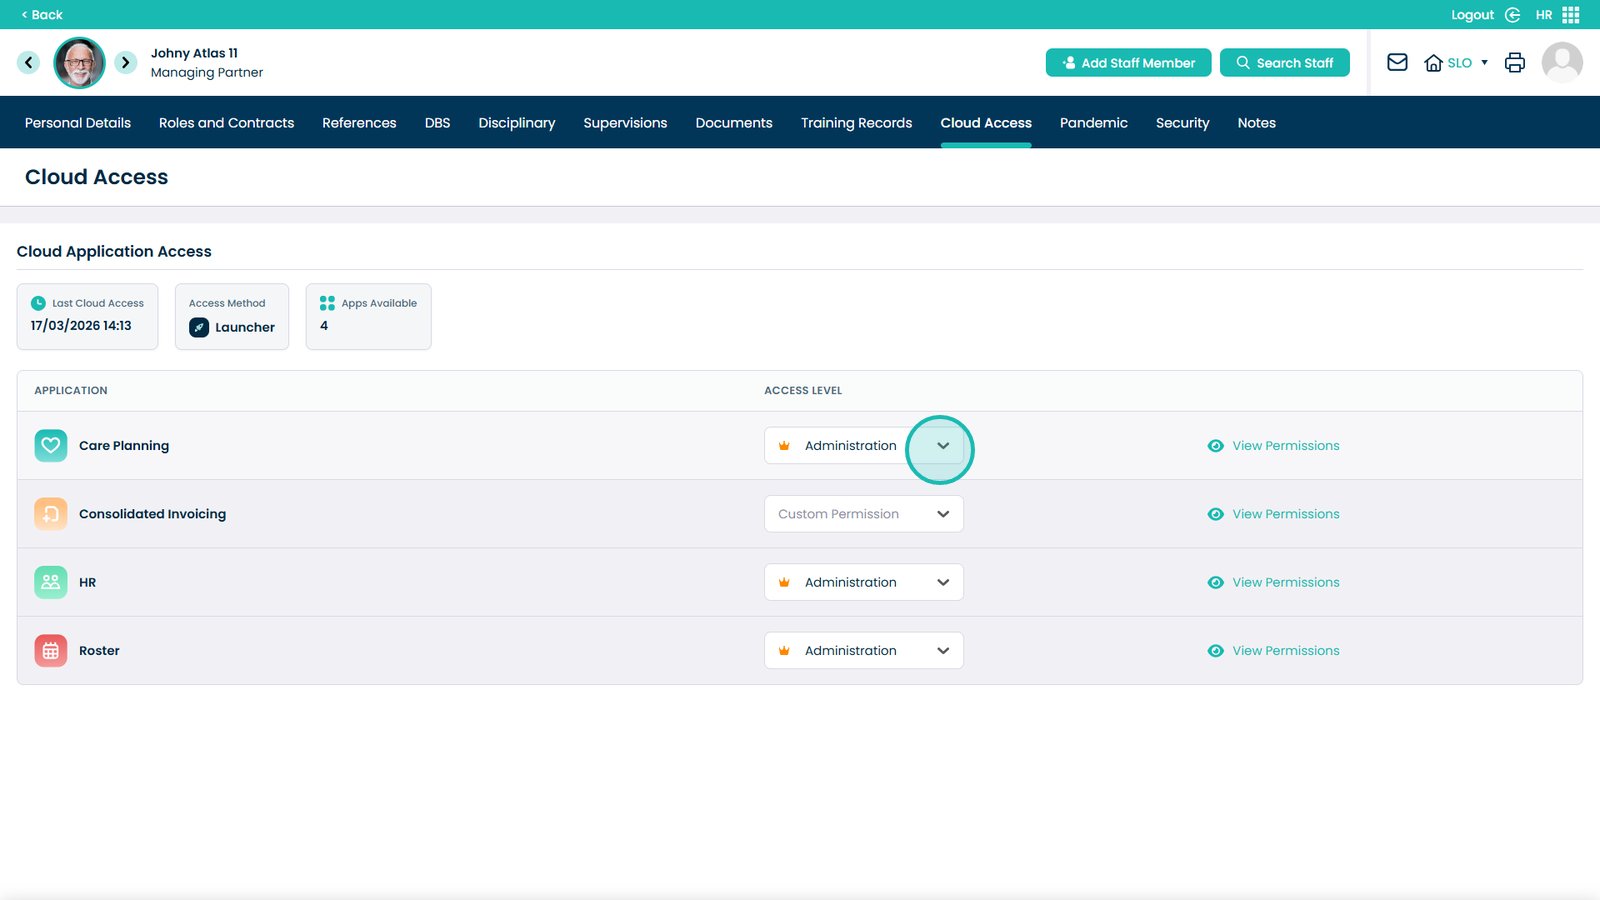Click the Search Staff button
Viewport: 1600px width, 900px height.
click(1284, 63)
